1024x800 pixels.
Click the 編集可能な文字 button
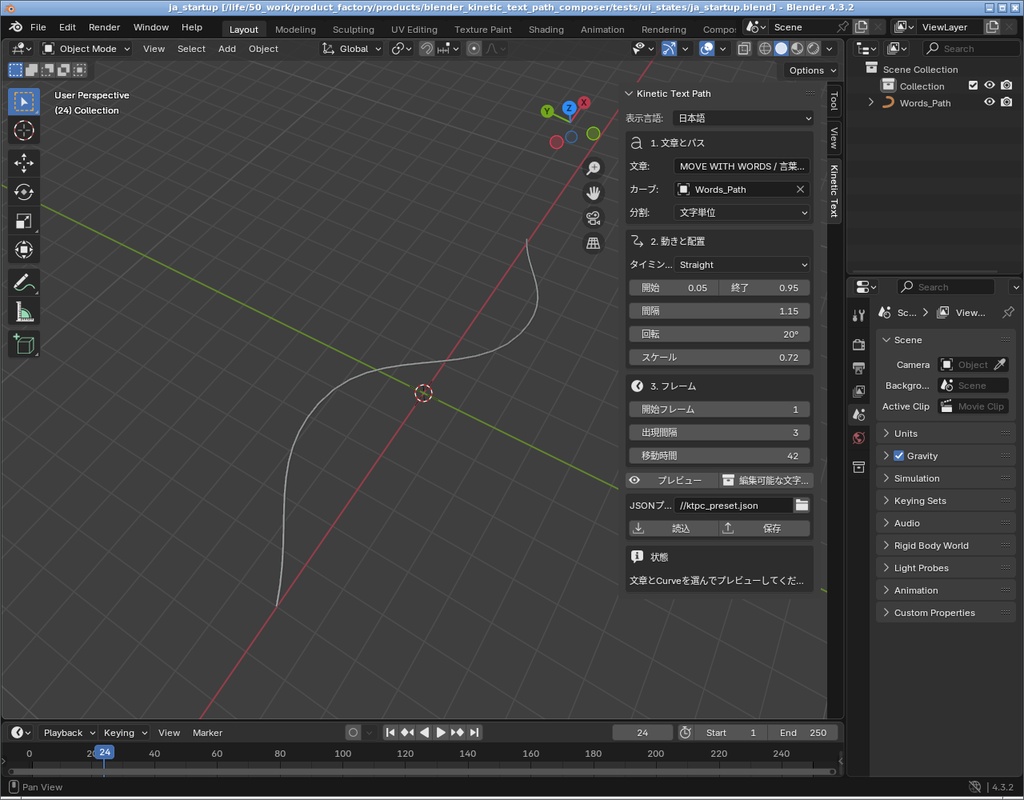tap(766, 481)
